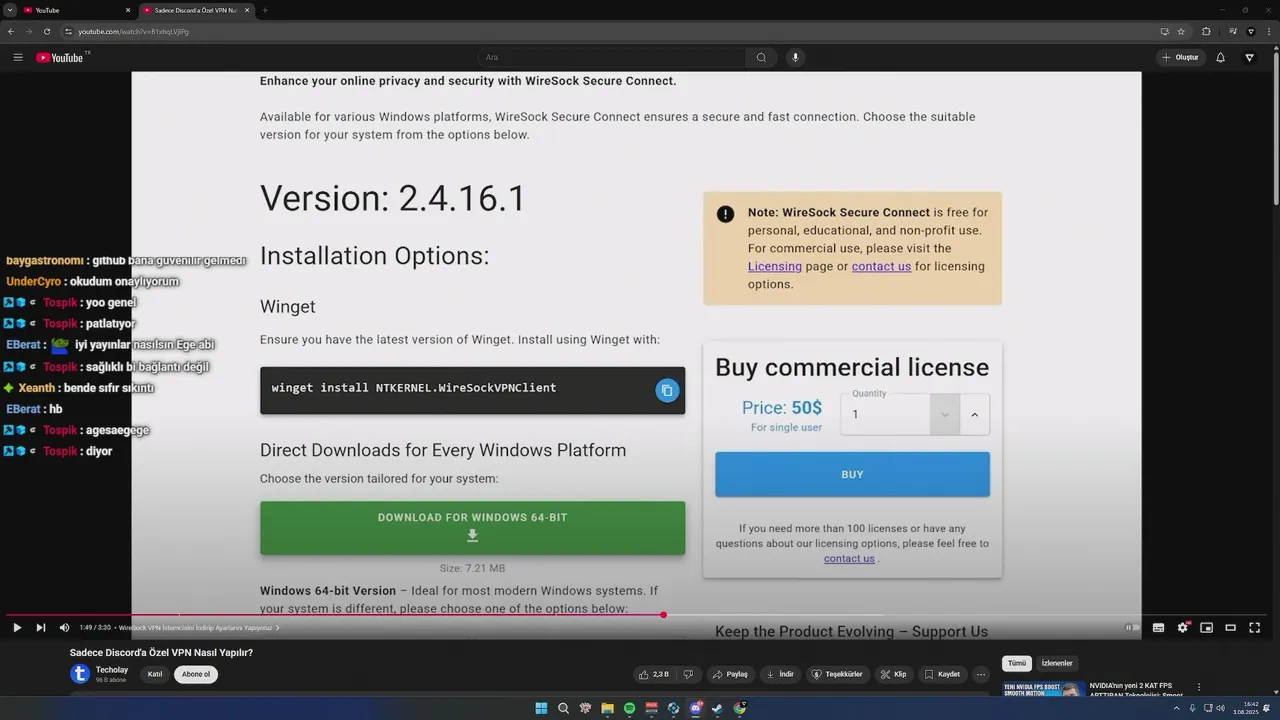The width and height of the screenshot is (1280, 720).
Task: Toggle the autoplay switch in player
Action: 1132,628
